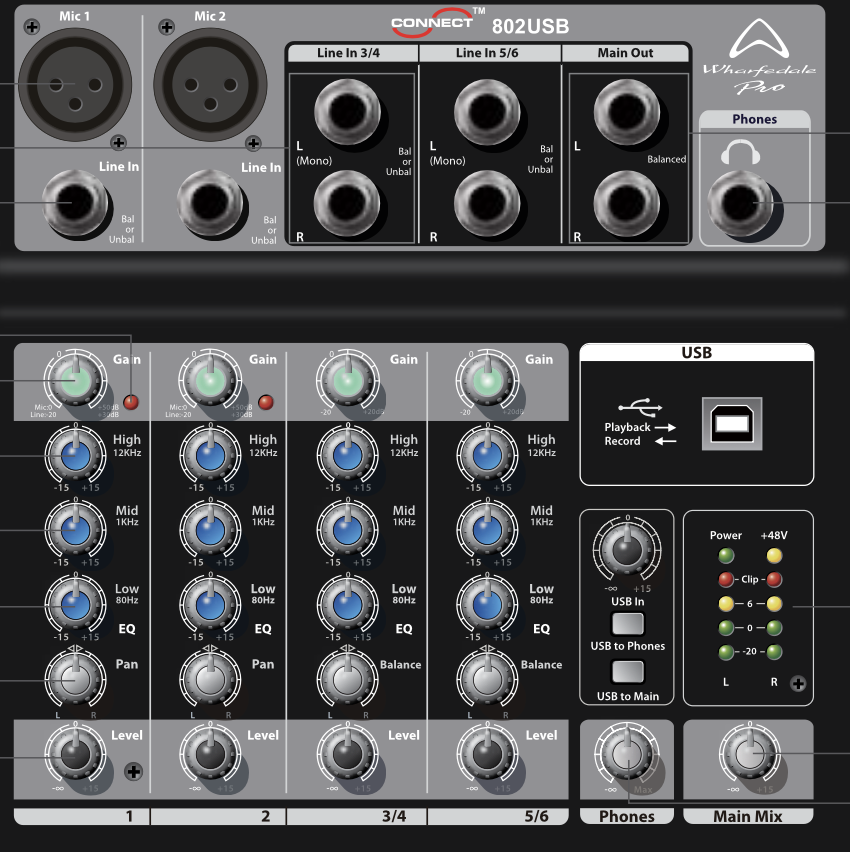Click the yellow +48V phantom power LED
Image resolution: width=850 pixels, height=852 pixels.
pos(773,556)
